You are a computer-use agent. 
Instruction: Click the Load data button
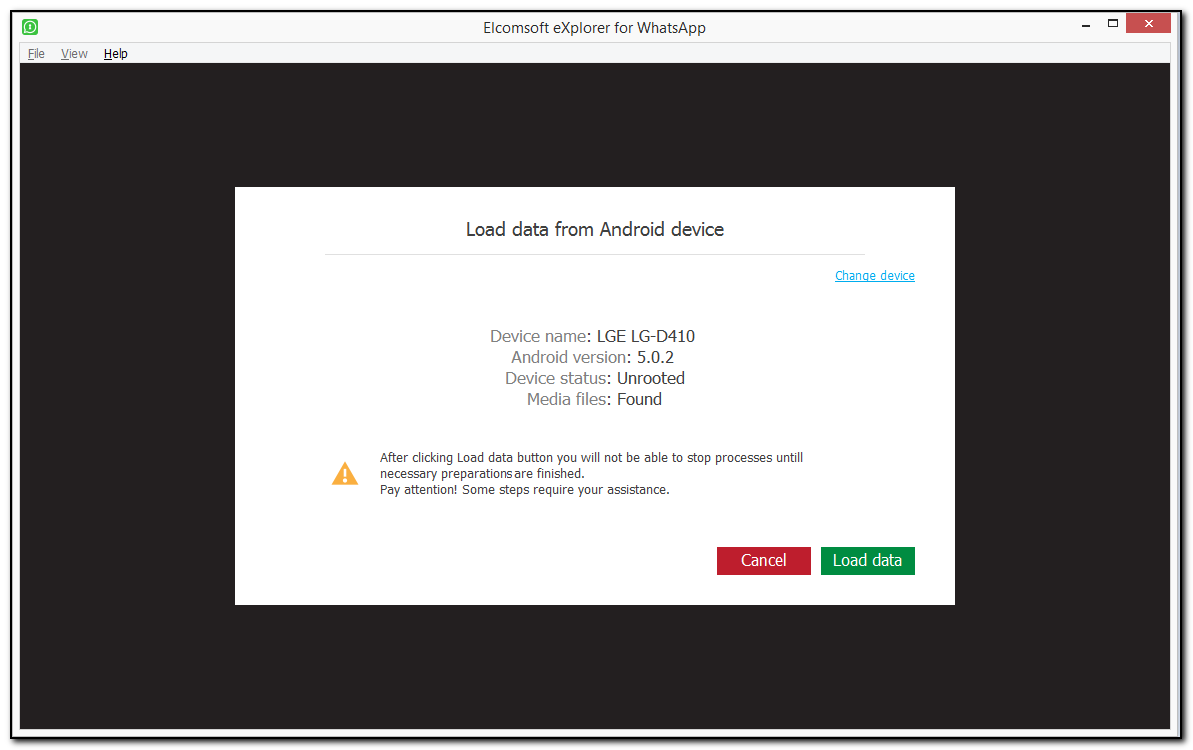coord(867,561)
